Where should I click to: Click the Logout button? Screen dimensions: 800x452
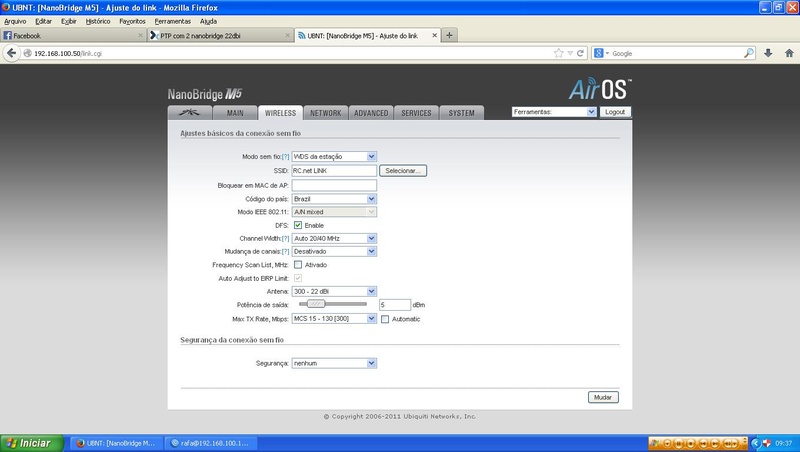tap(615, 112)
